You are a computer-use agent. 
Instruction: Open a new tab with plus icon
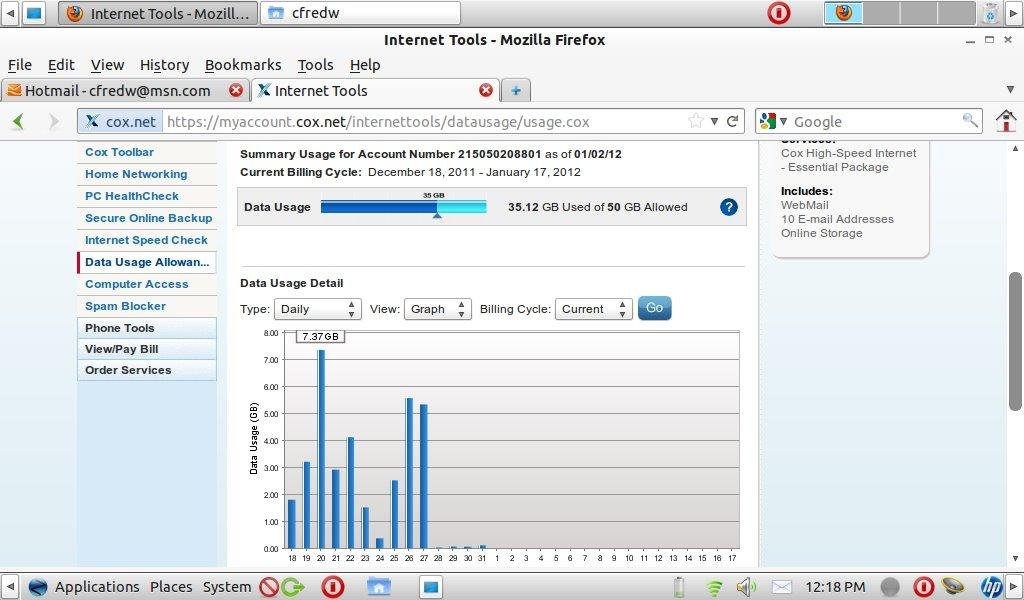516,91
